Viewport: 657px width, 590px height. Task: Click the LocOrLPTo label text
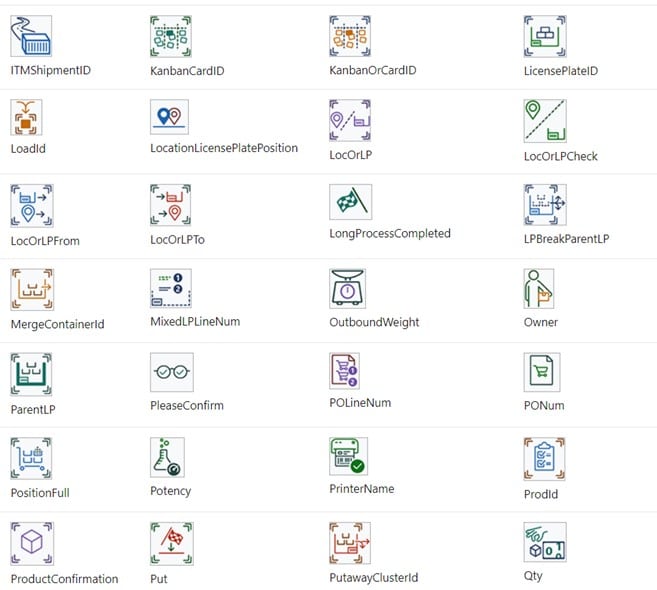click(x=177, y=239)
